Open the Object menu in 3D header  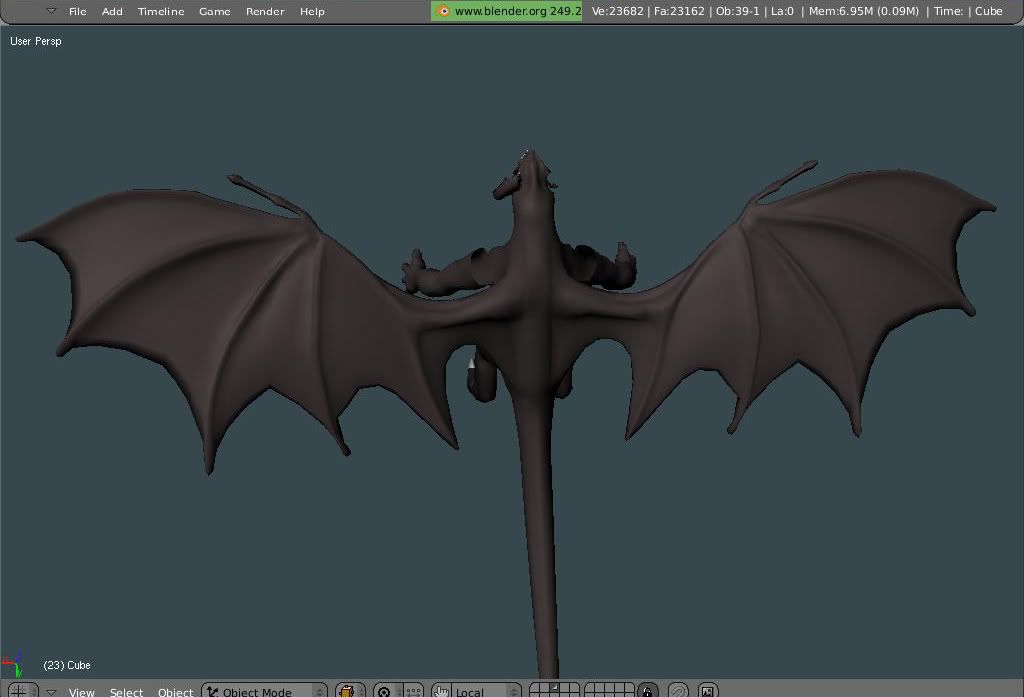175,692
